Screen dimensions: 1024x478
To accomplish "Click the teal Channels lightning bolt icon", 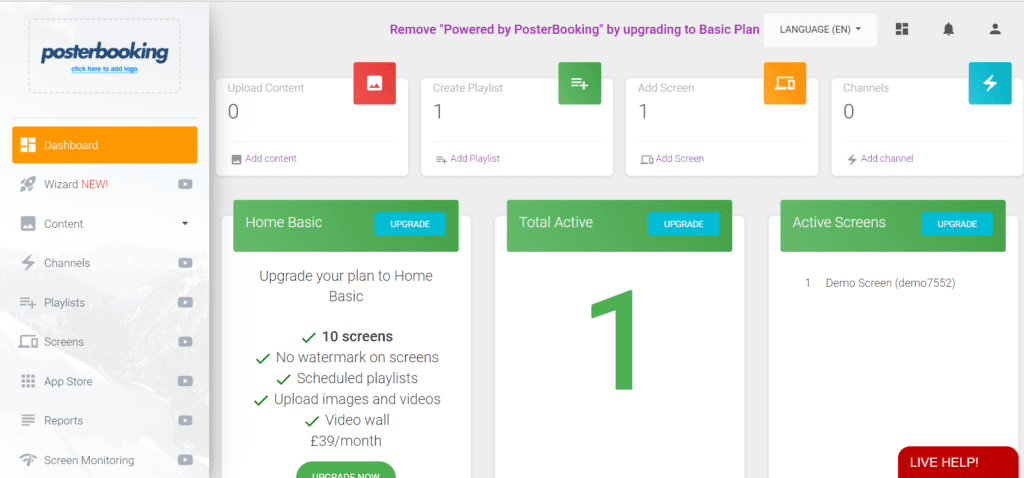I will [990, 83].
